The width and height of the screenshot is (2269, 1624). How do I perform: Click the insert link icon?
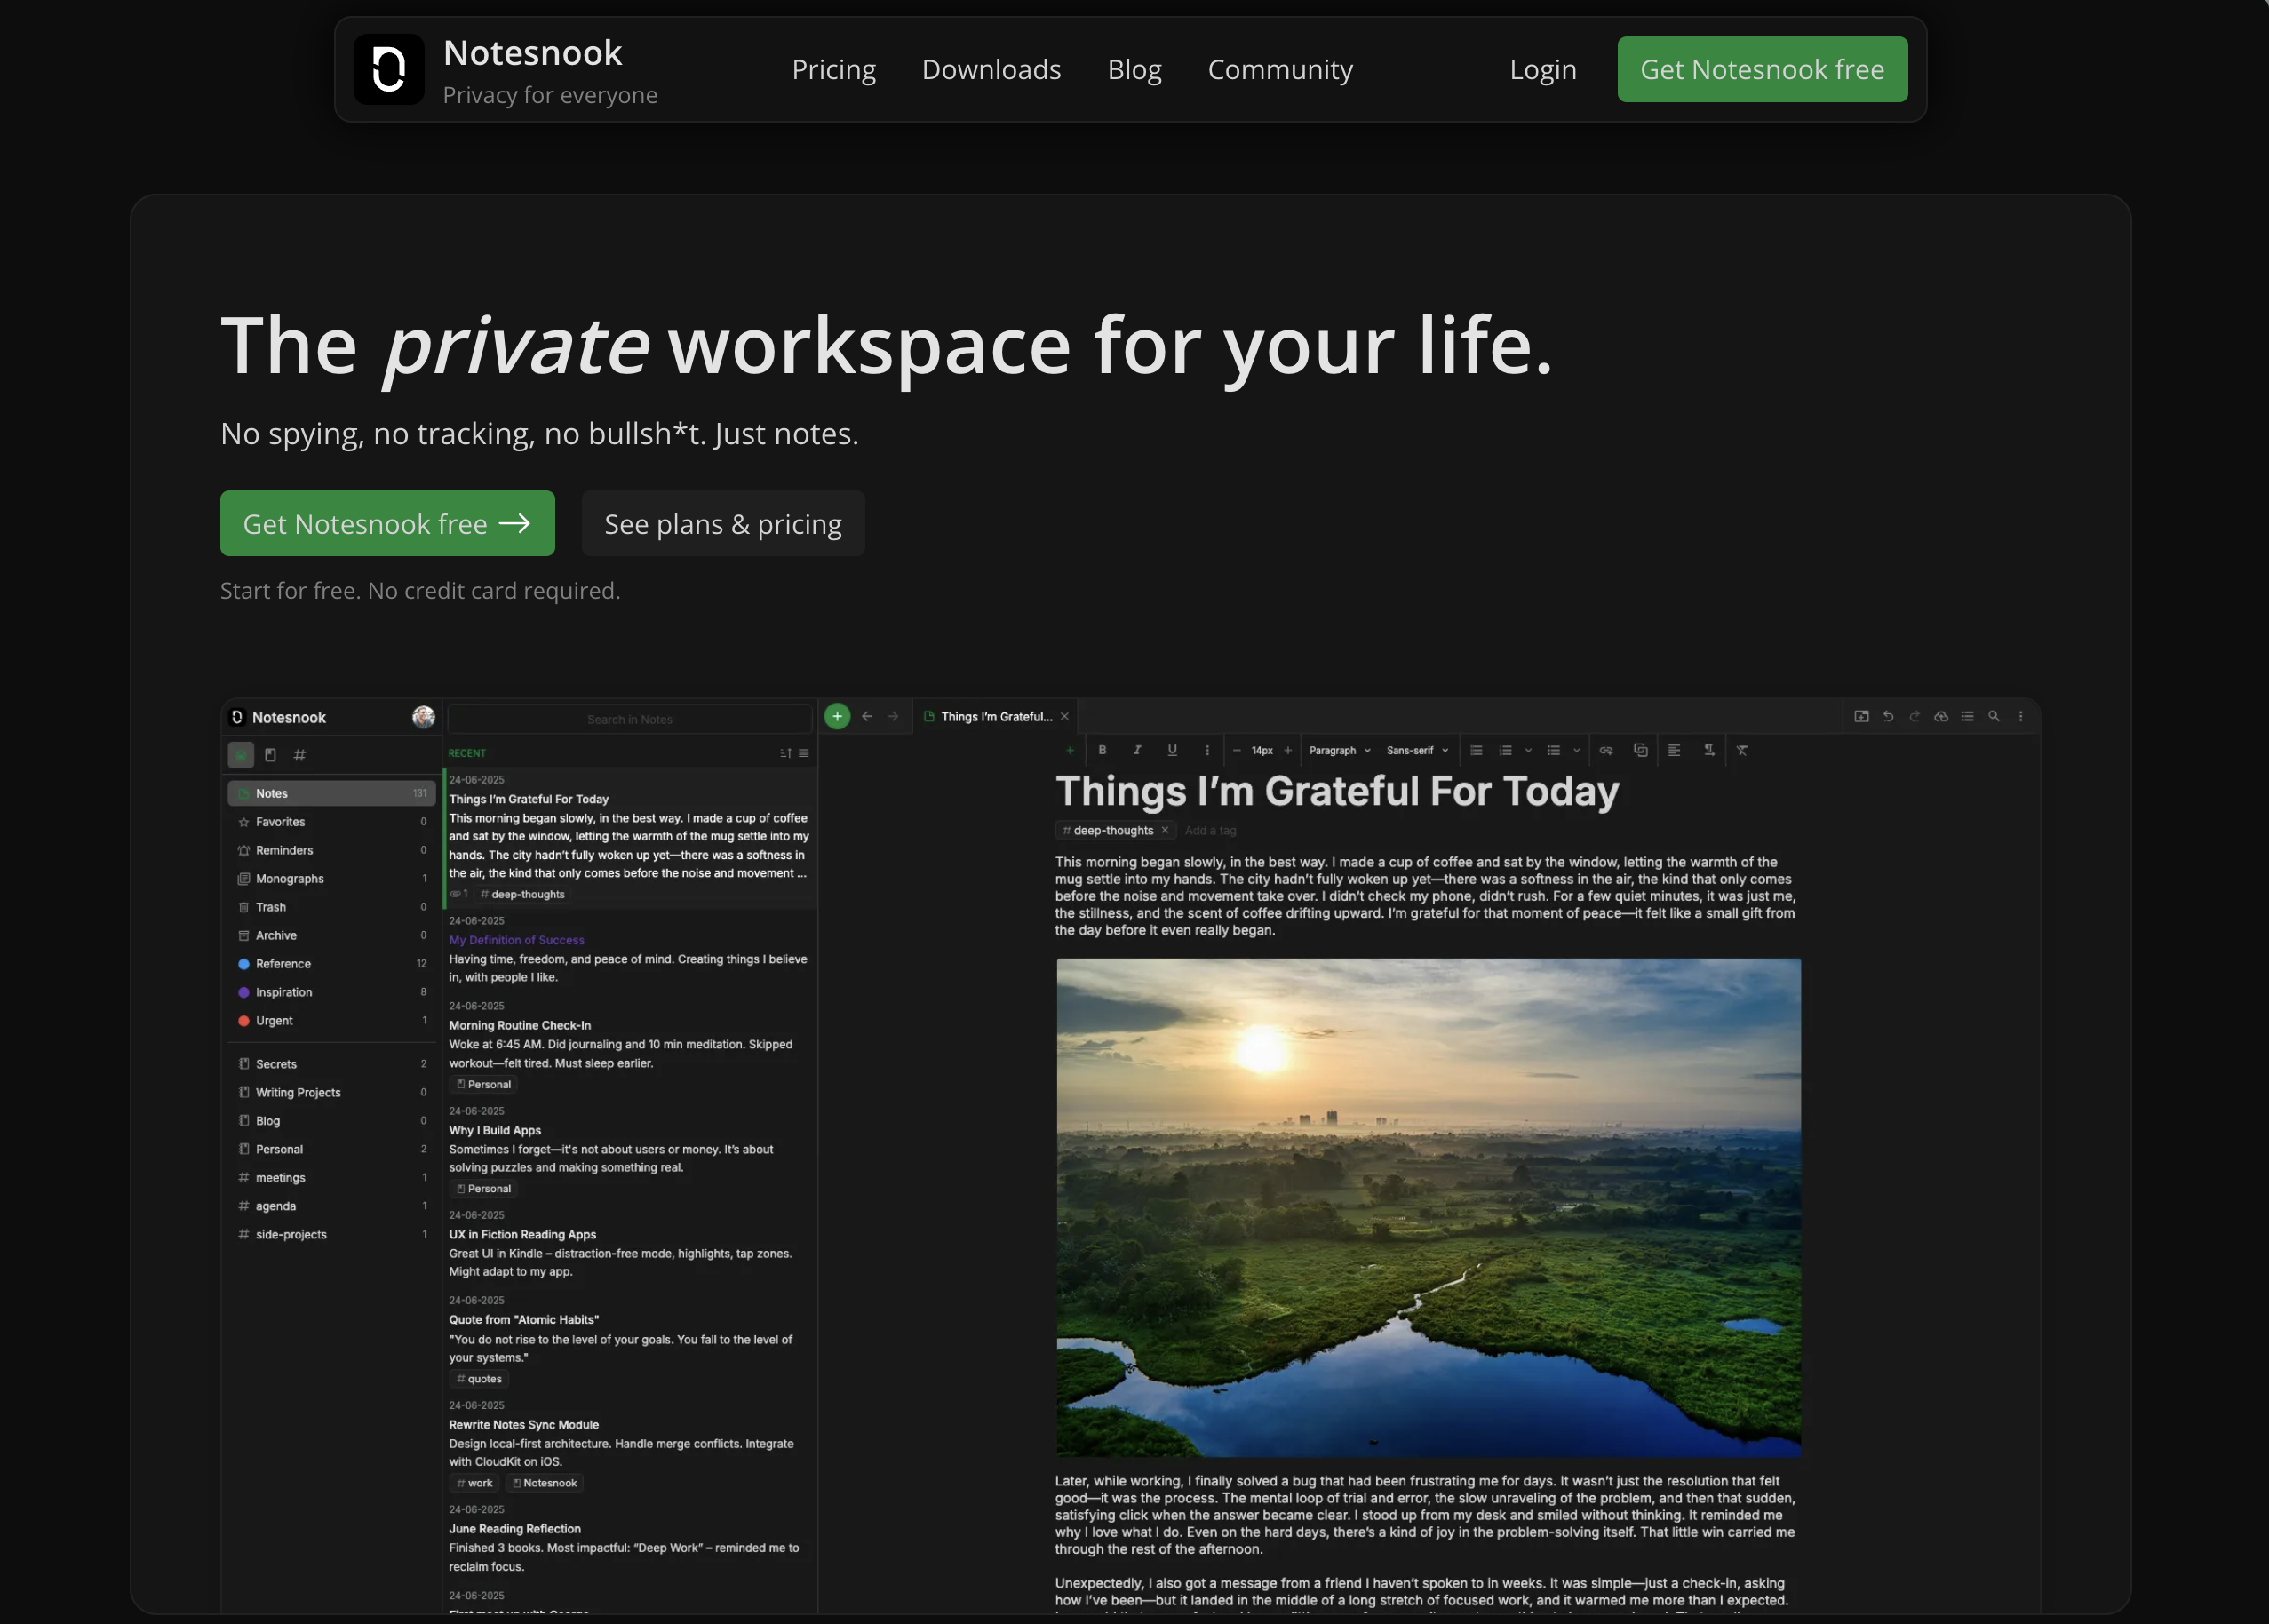coord(1606,750)
